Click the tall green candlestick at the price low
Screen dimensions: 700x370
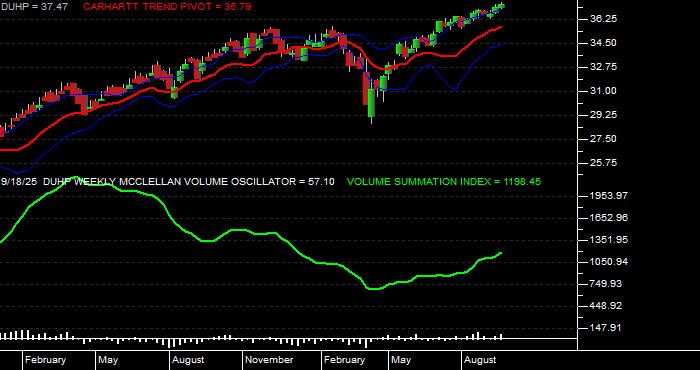tap(371, 103)
